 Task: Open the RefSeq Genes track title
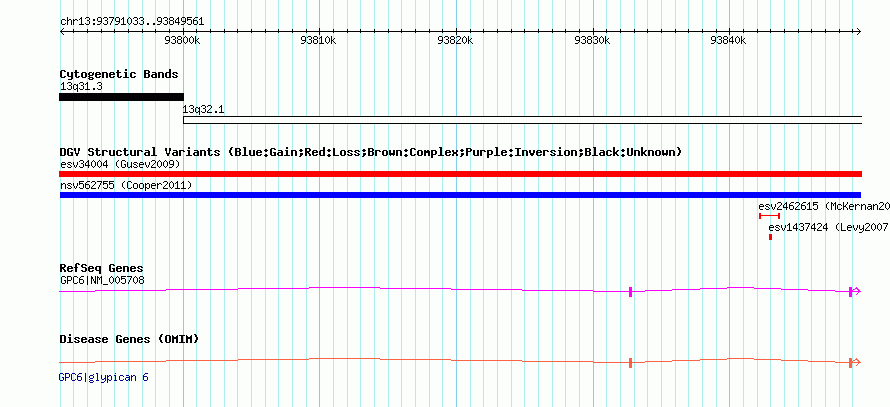coord(102,268)
